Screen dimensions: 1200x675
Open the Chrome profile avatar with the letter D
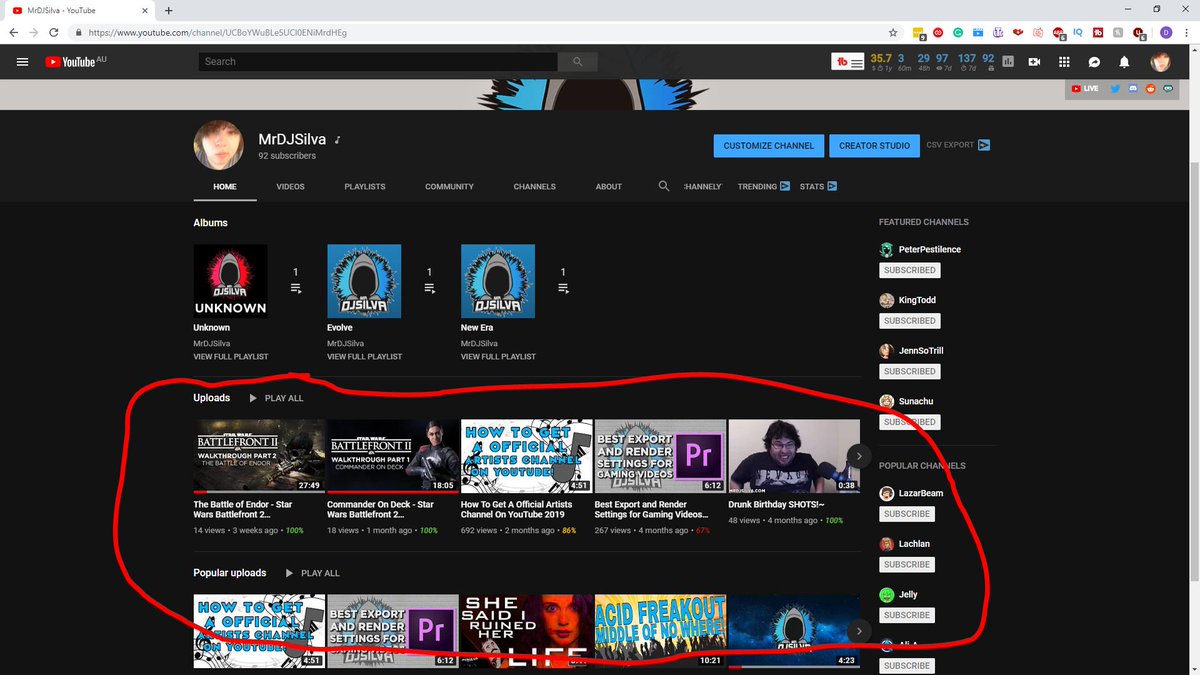1166,32
